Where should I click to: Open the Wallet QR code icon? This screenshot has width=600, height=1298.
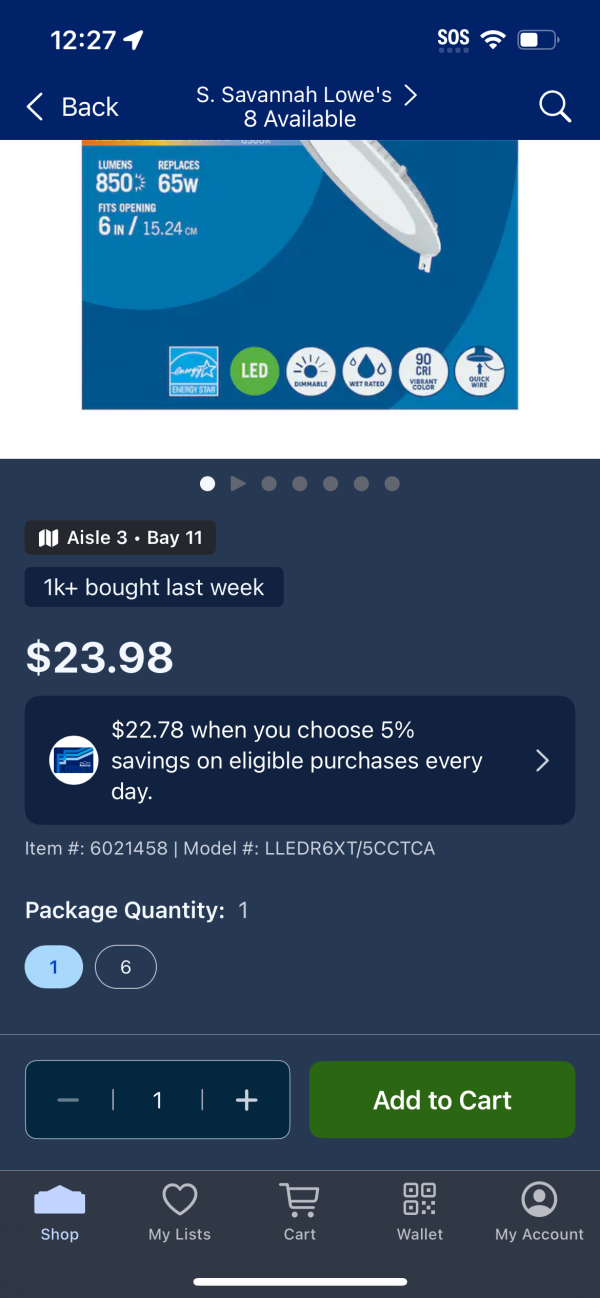(419, 1198)
